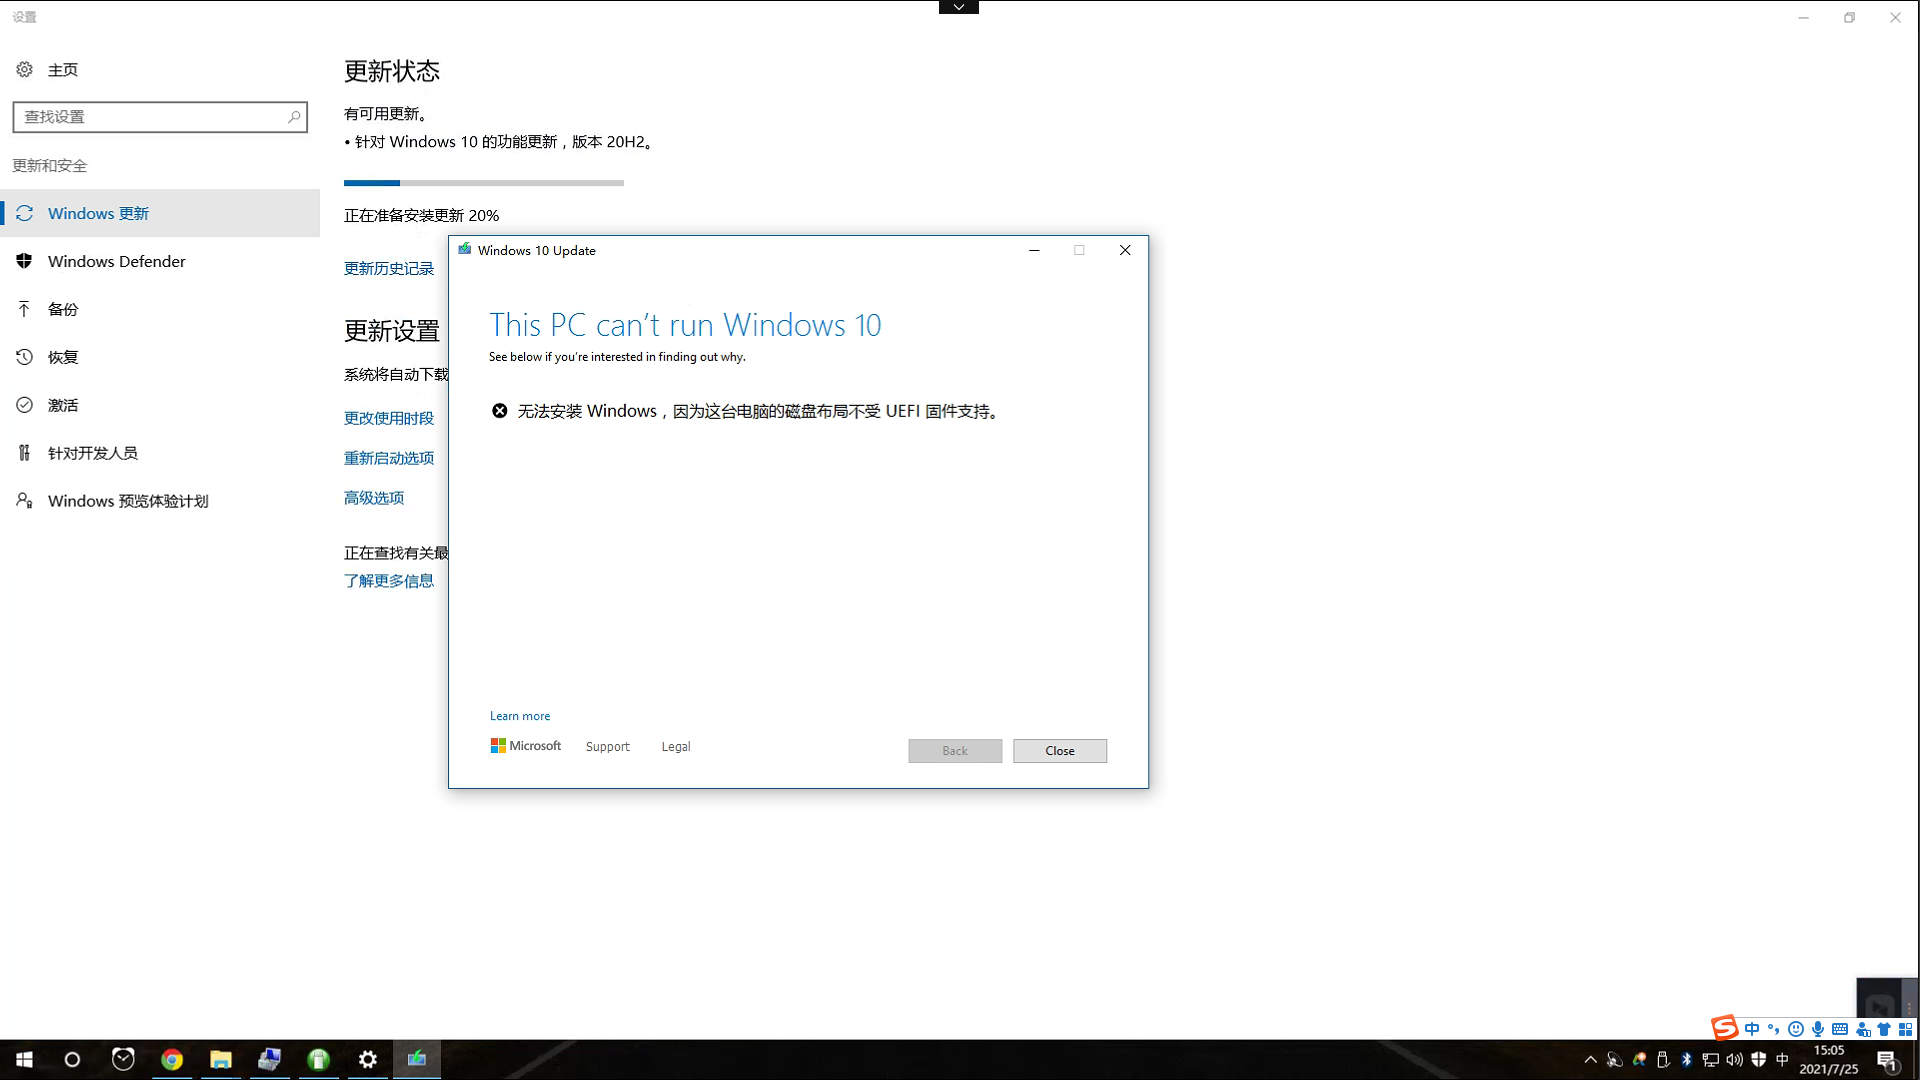Click Learn more in update dialog
This screenshot has width=1920, height=1080.
tap(520, 716)
